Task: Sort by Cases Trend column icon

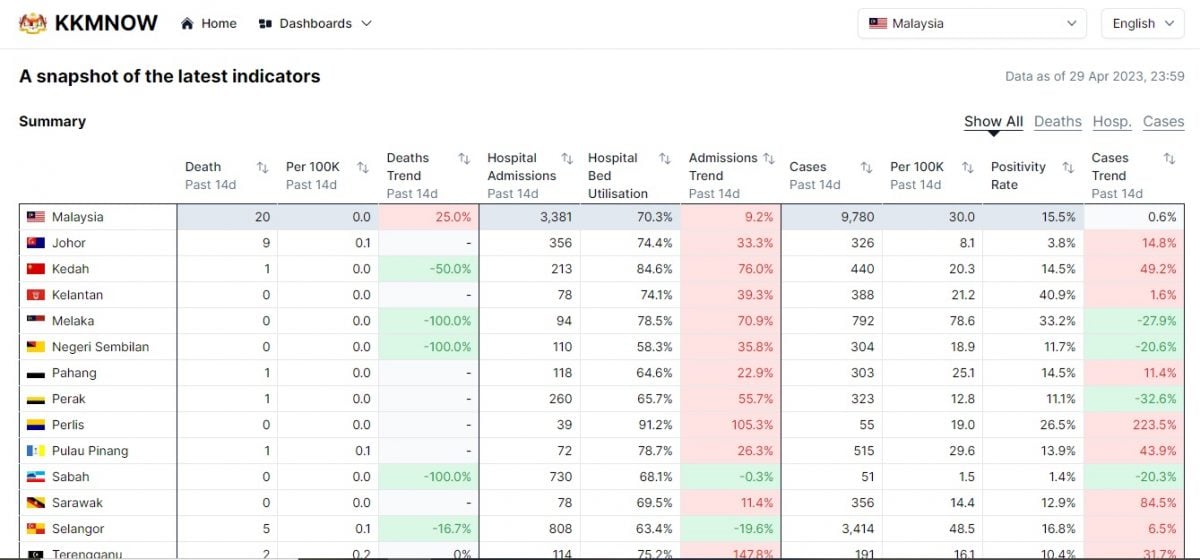Action: coord(1169,158)
